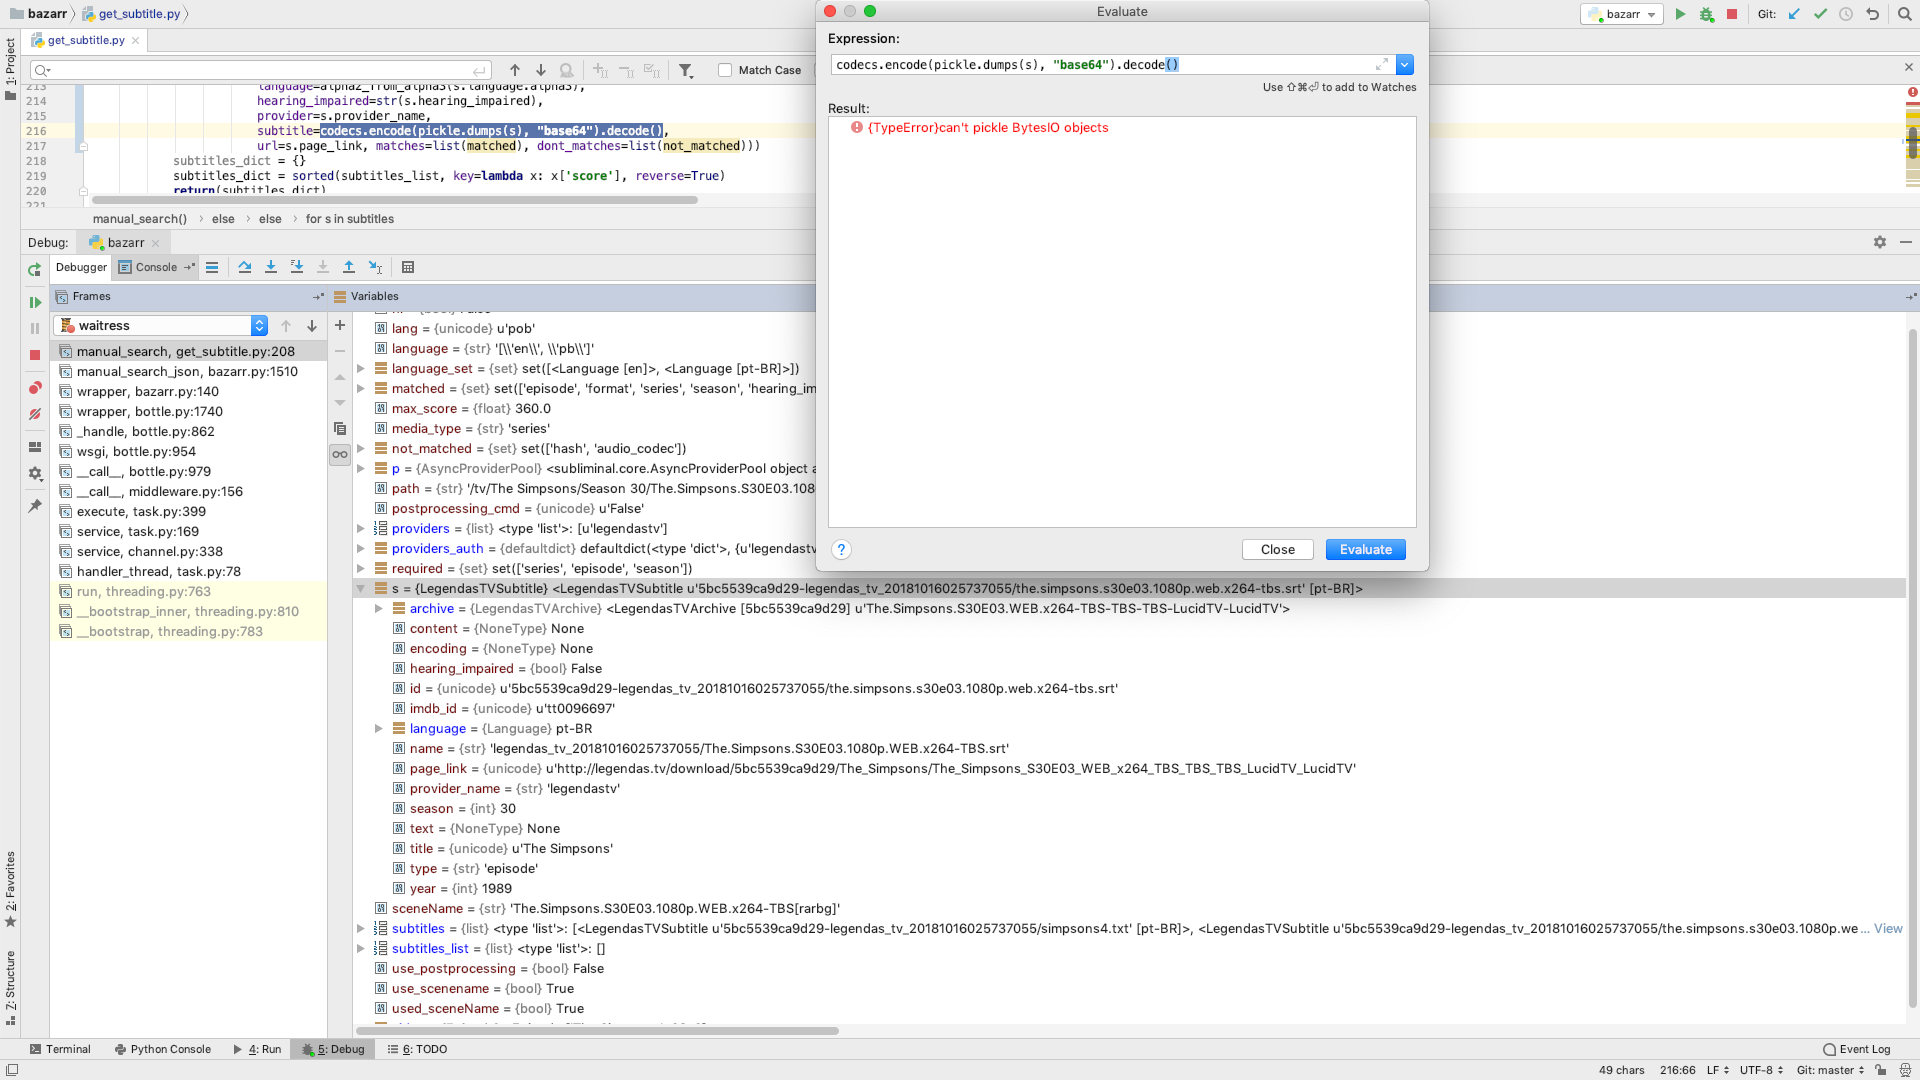This screenshot has width=1920, height=1080.
Task: Click Step Over in debugger toolbar
Action: pos(245,267)
